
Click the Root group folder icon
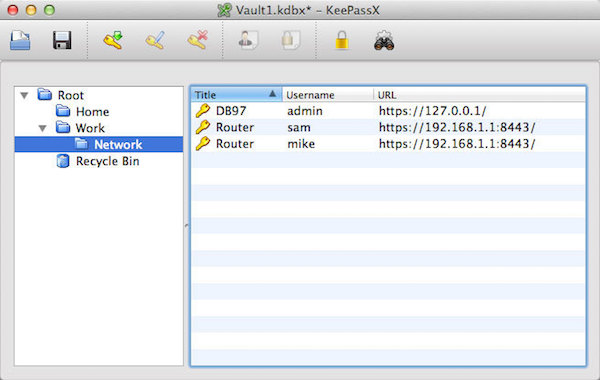click(x=45, y=95)
